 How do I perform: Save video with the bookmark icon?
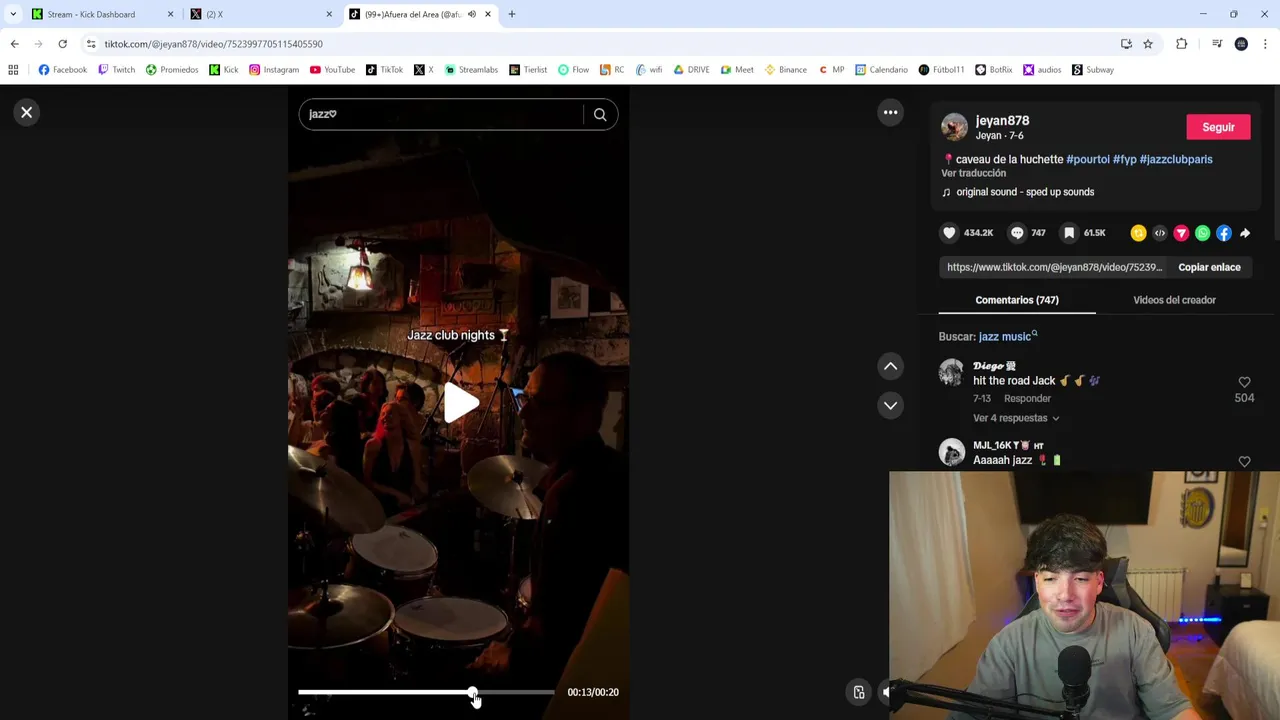tap(1069, 233)
